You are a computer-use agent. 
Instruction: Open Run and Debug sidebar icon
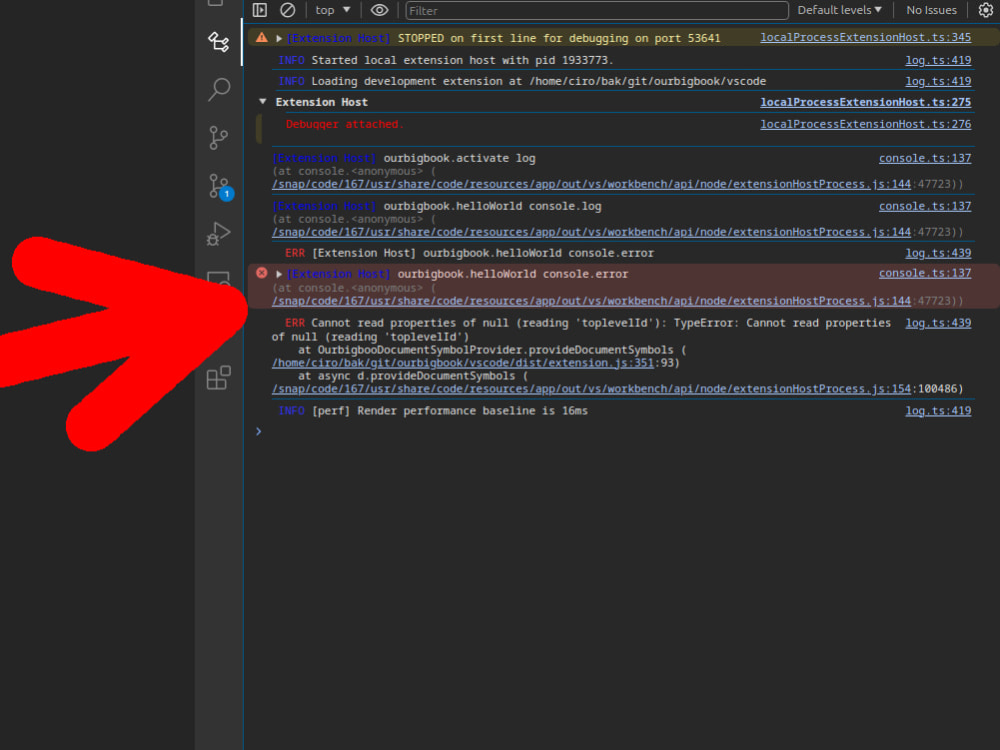coord(219,233)
